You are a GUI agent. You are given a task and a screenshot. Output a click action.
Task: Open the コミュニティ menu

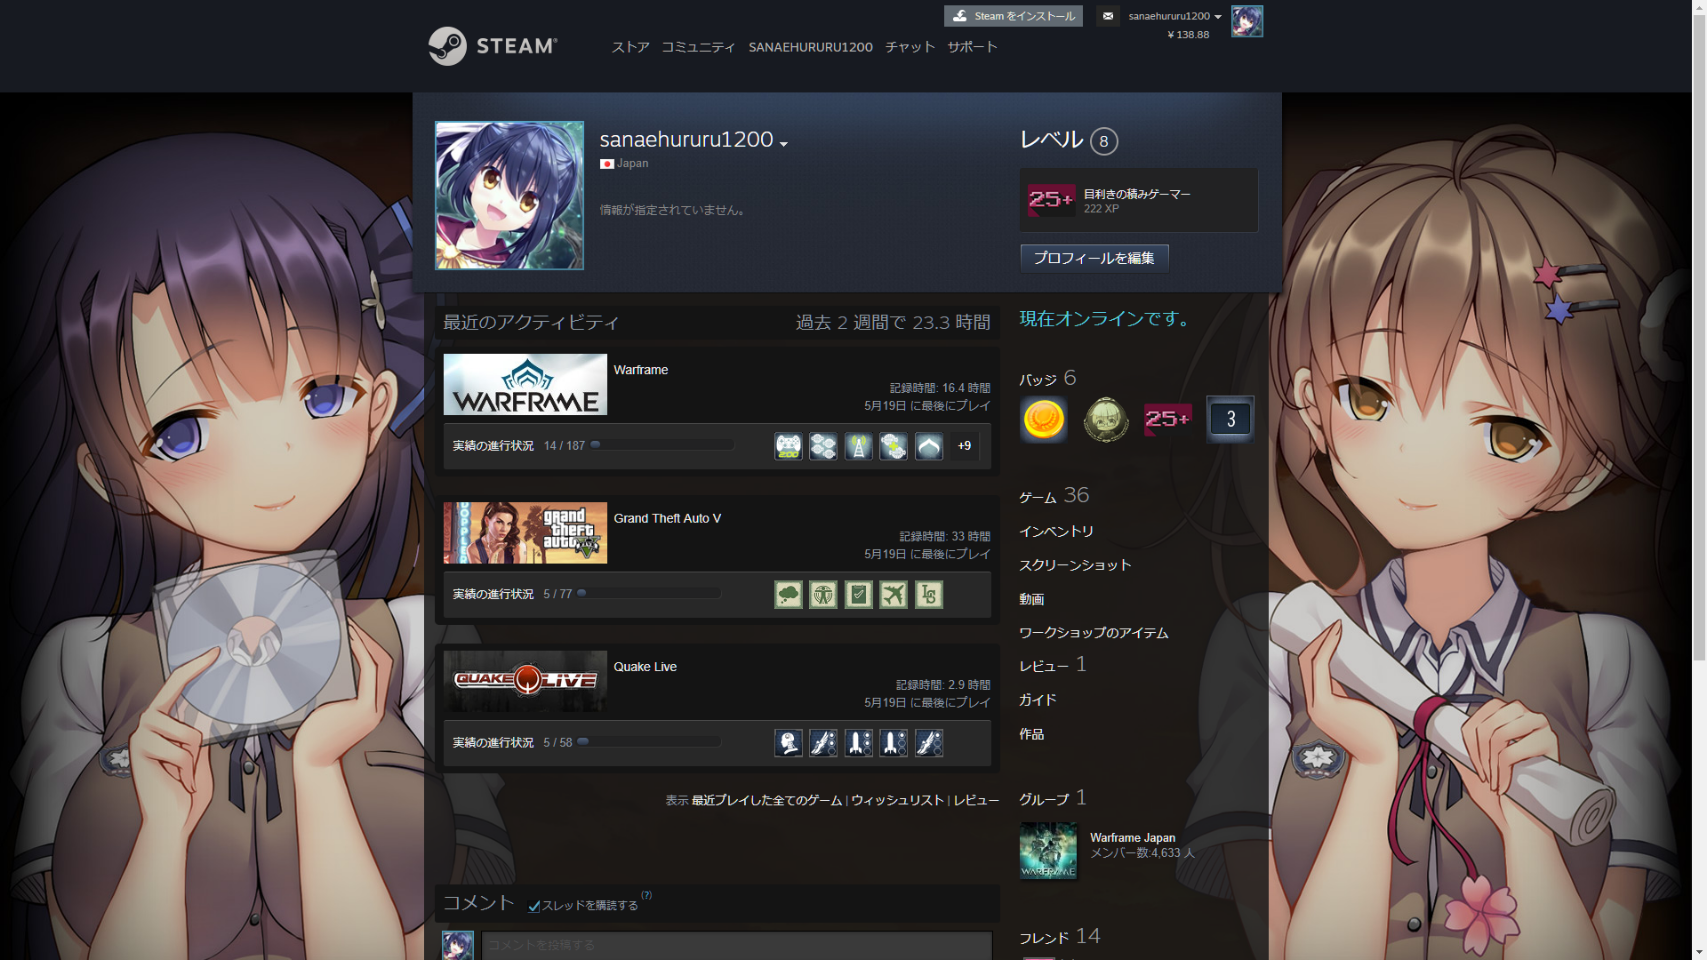coord(698,47)
